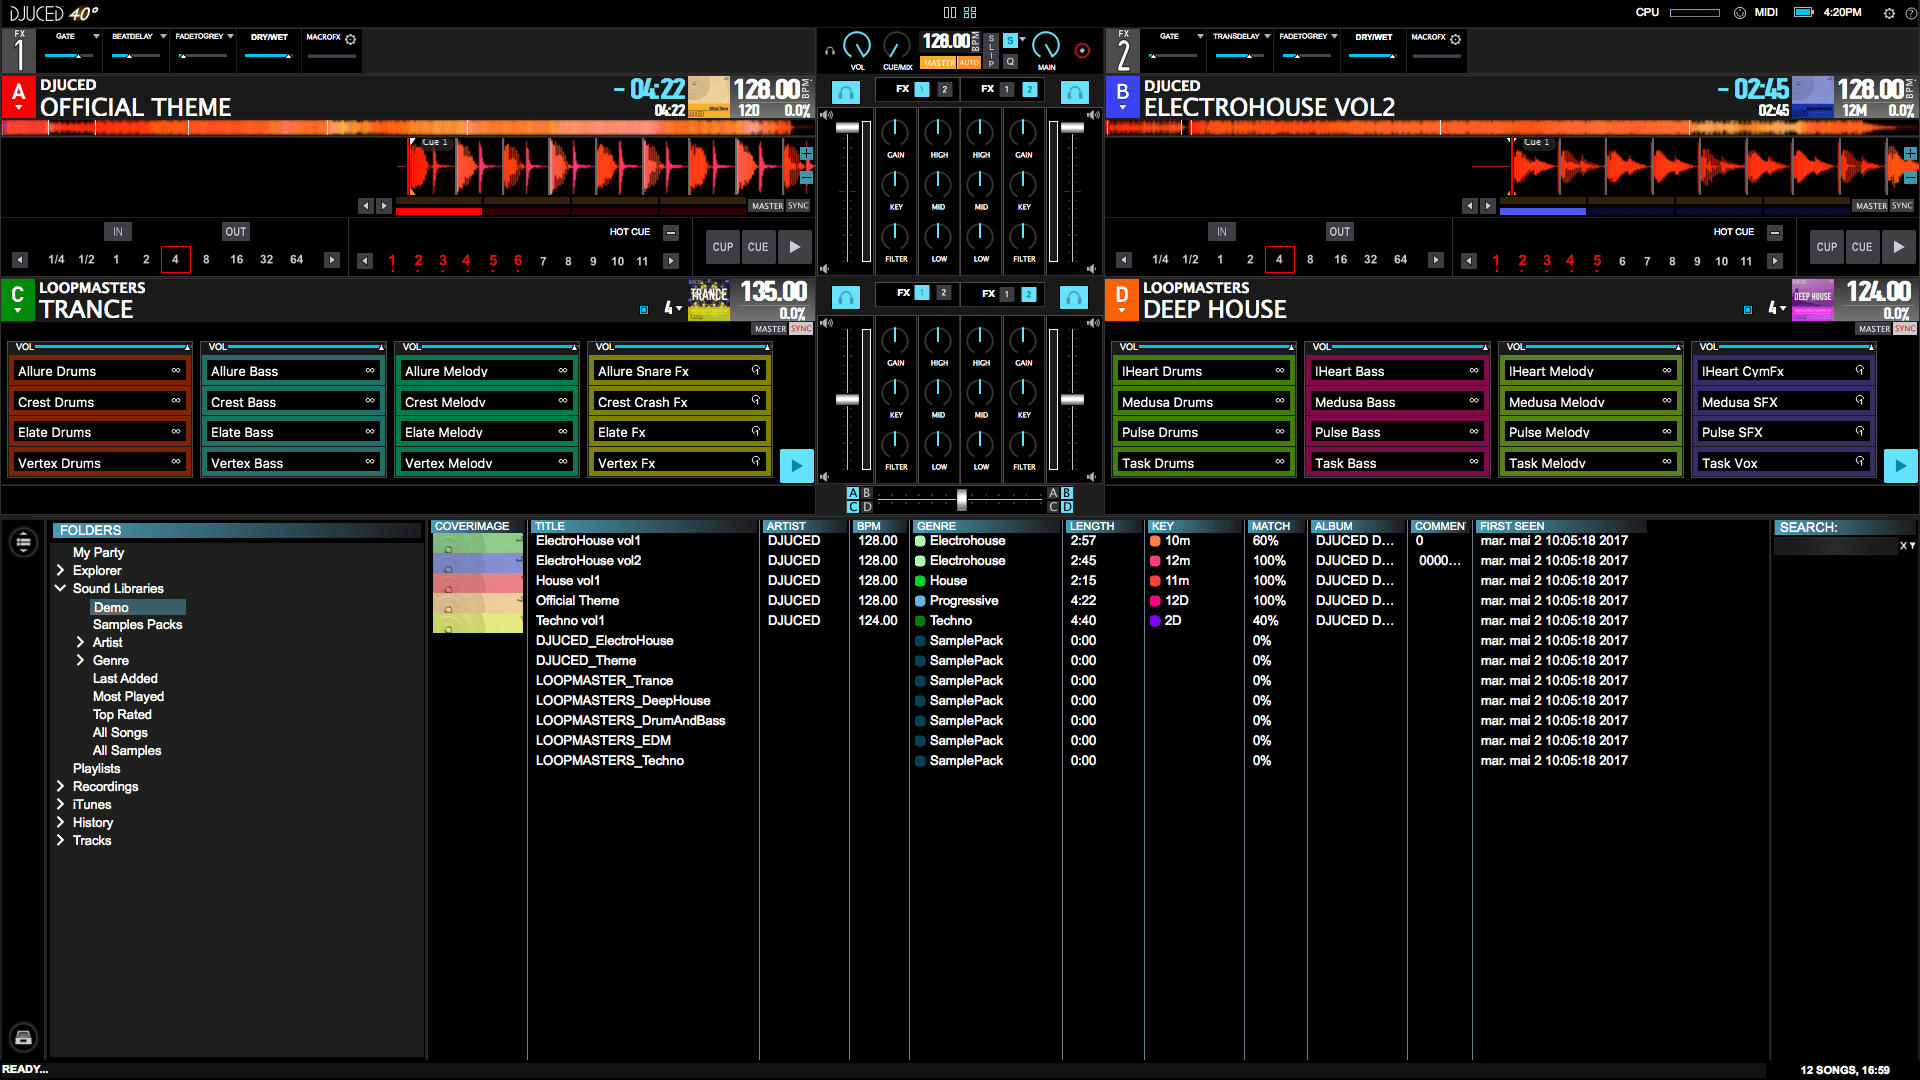Open the iTunes section in the sidebar
This screenshot has height=1080, width=1920.
click(91, 804)
